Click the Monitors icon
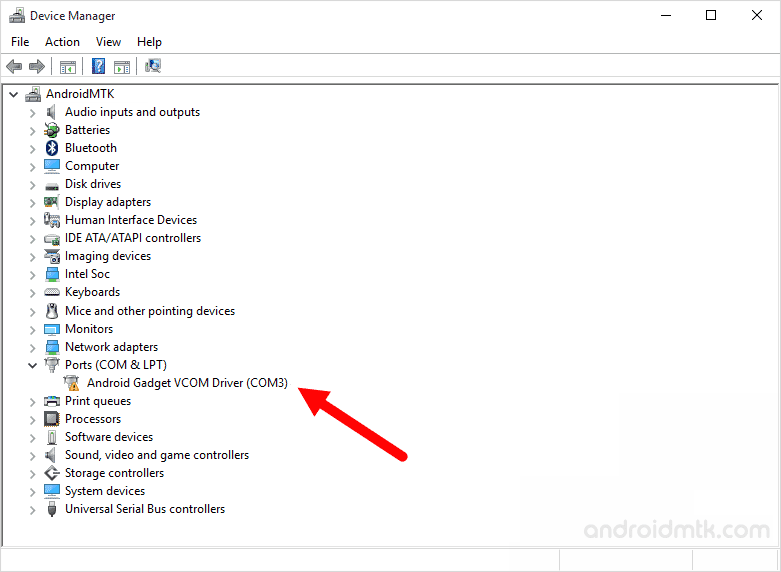 pyautogui.click(x=52, y=329)
